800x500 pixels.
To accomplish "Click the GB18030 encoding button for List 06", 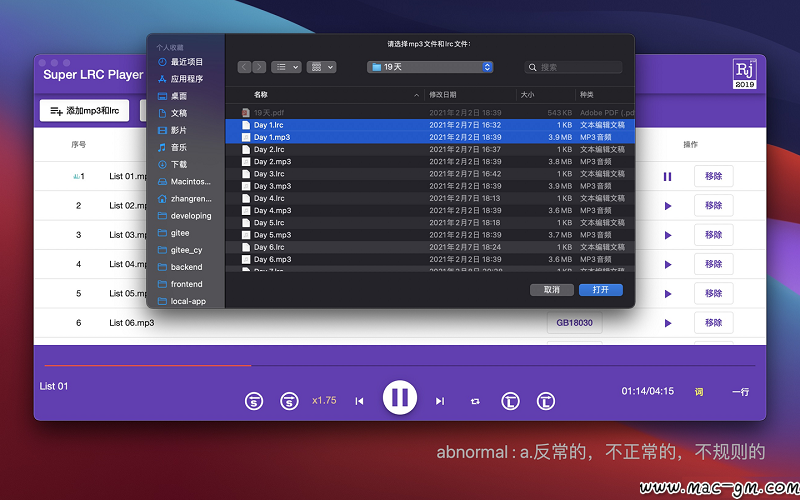I will [x=574, y=322].
